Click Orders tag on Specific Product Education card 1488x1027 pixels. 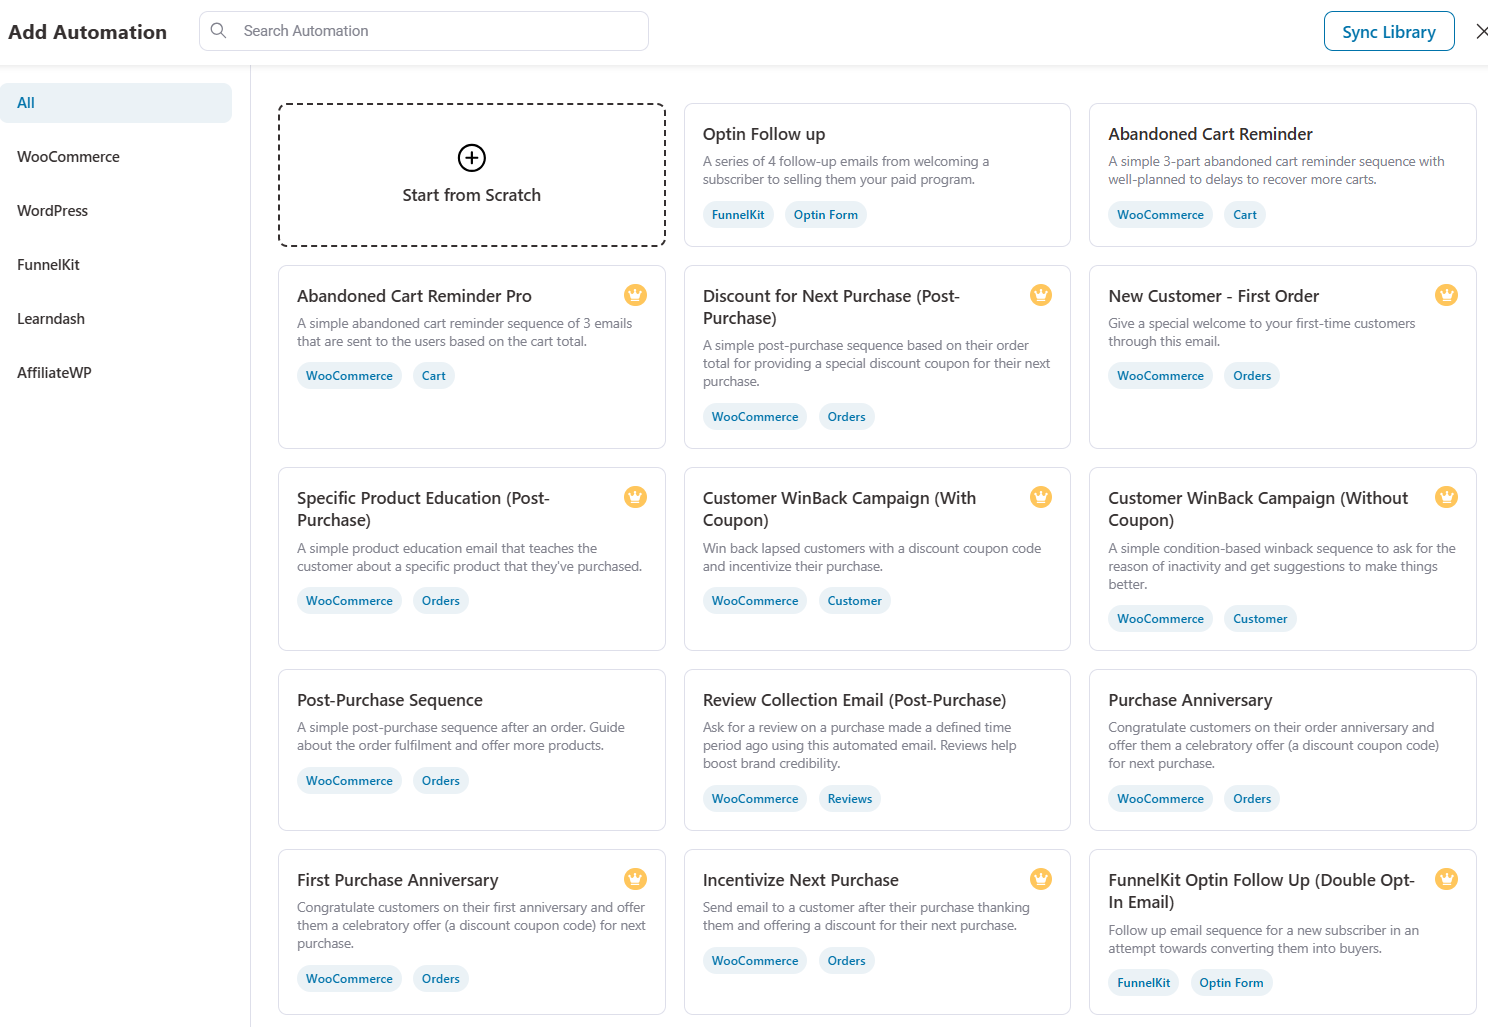441,601
